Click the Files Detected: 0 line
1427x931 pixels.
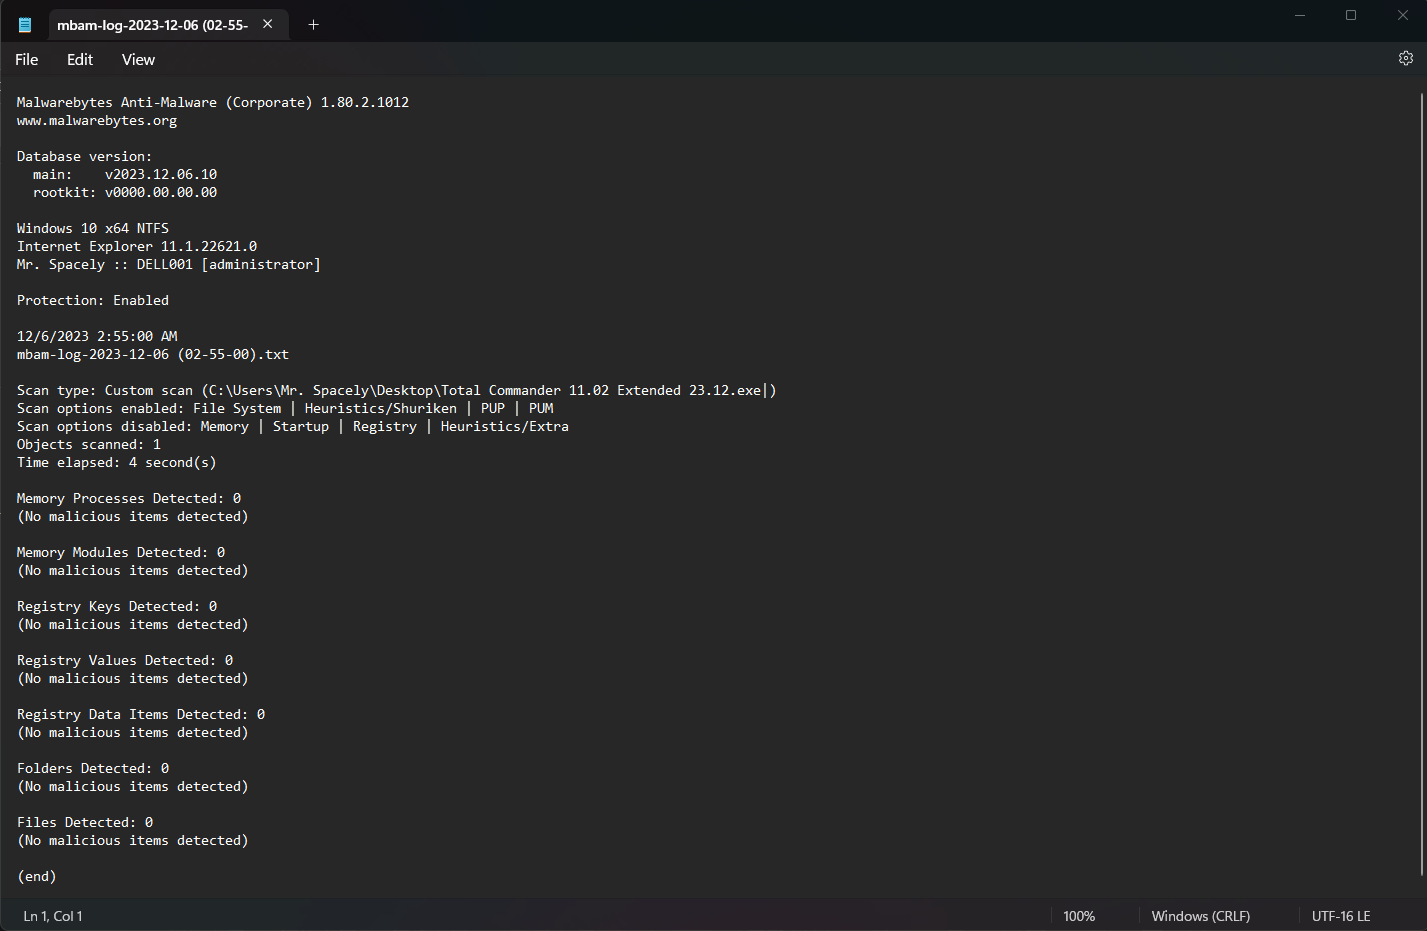[x=85, y=822]
